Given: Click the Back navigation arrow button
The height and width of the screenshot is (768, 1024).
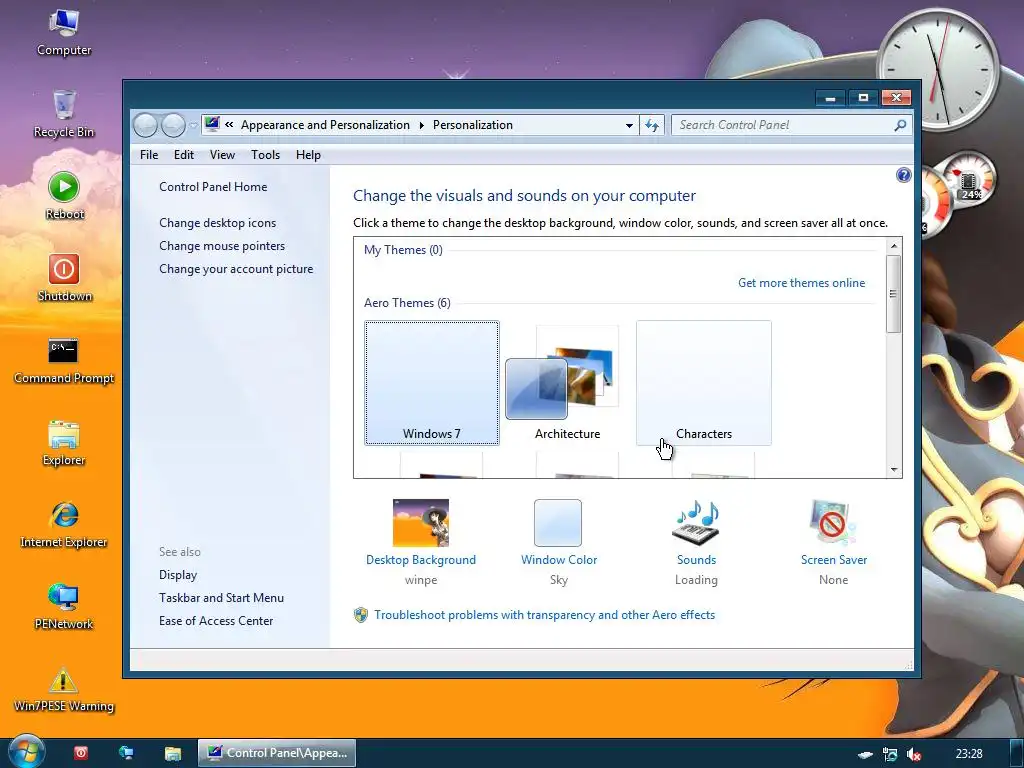Looking at the screenshot, I should (146, 125).
